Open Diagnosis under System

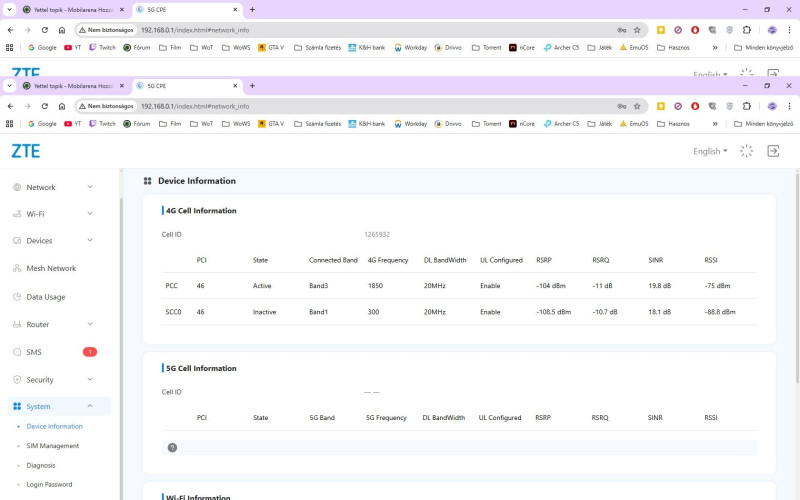40,465
